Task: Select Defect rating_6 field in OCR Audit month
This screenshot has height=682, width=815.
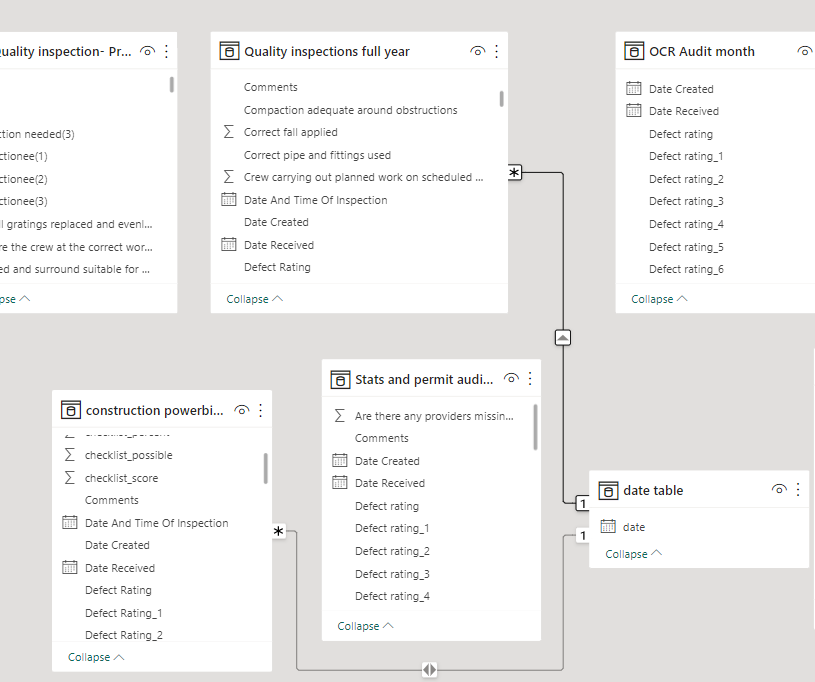Action: [686, 269]
